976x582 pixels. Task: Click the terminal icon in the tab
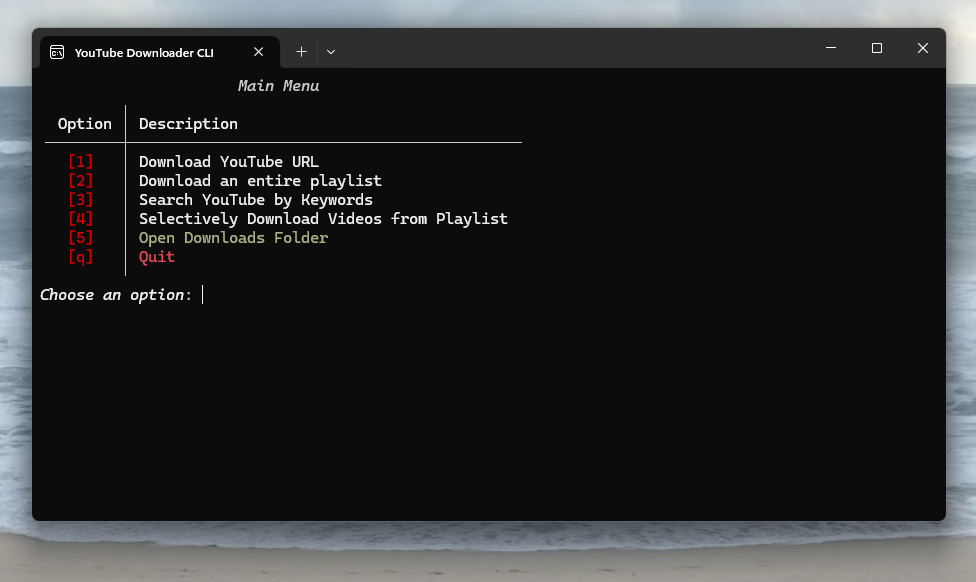57,52
